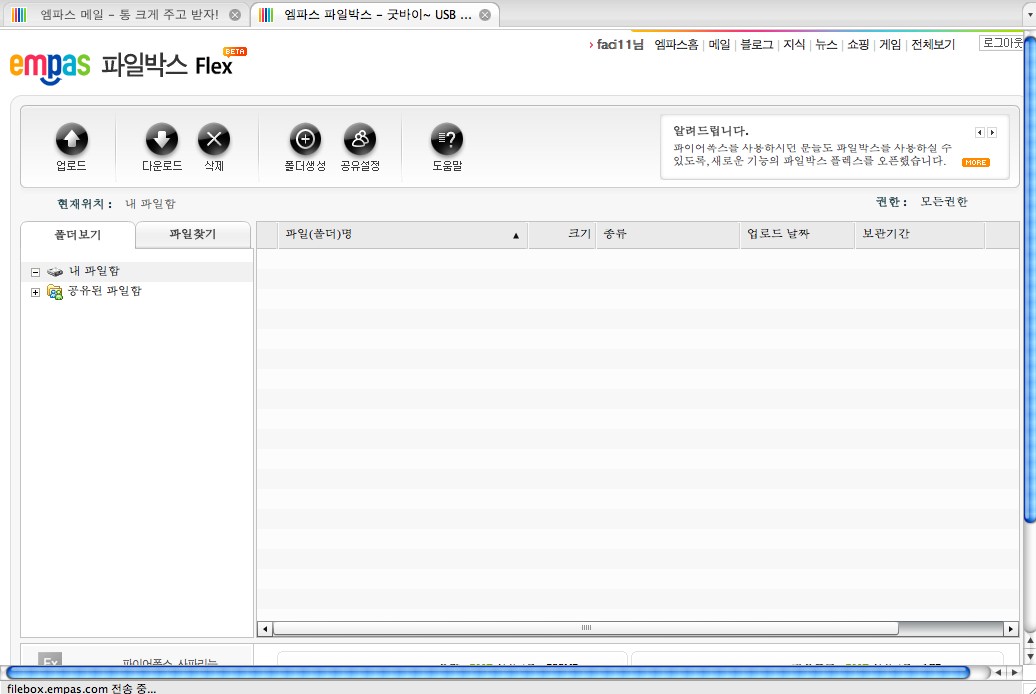Open the 게임 link

890,44
